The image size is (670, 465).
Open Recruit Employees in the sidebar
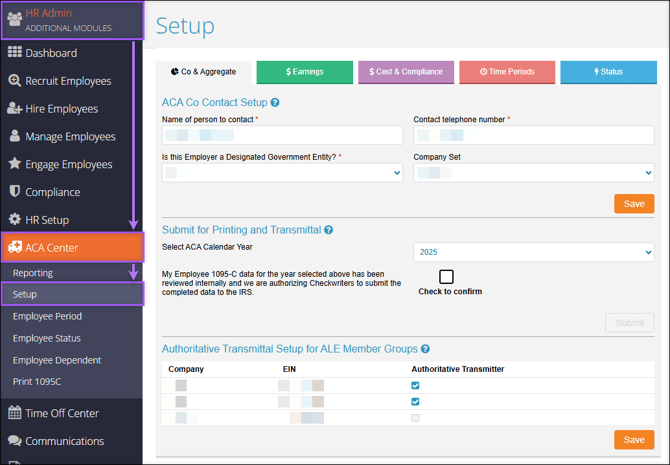(71, 81)
